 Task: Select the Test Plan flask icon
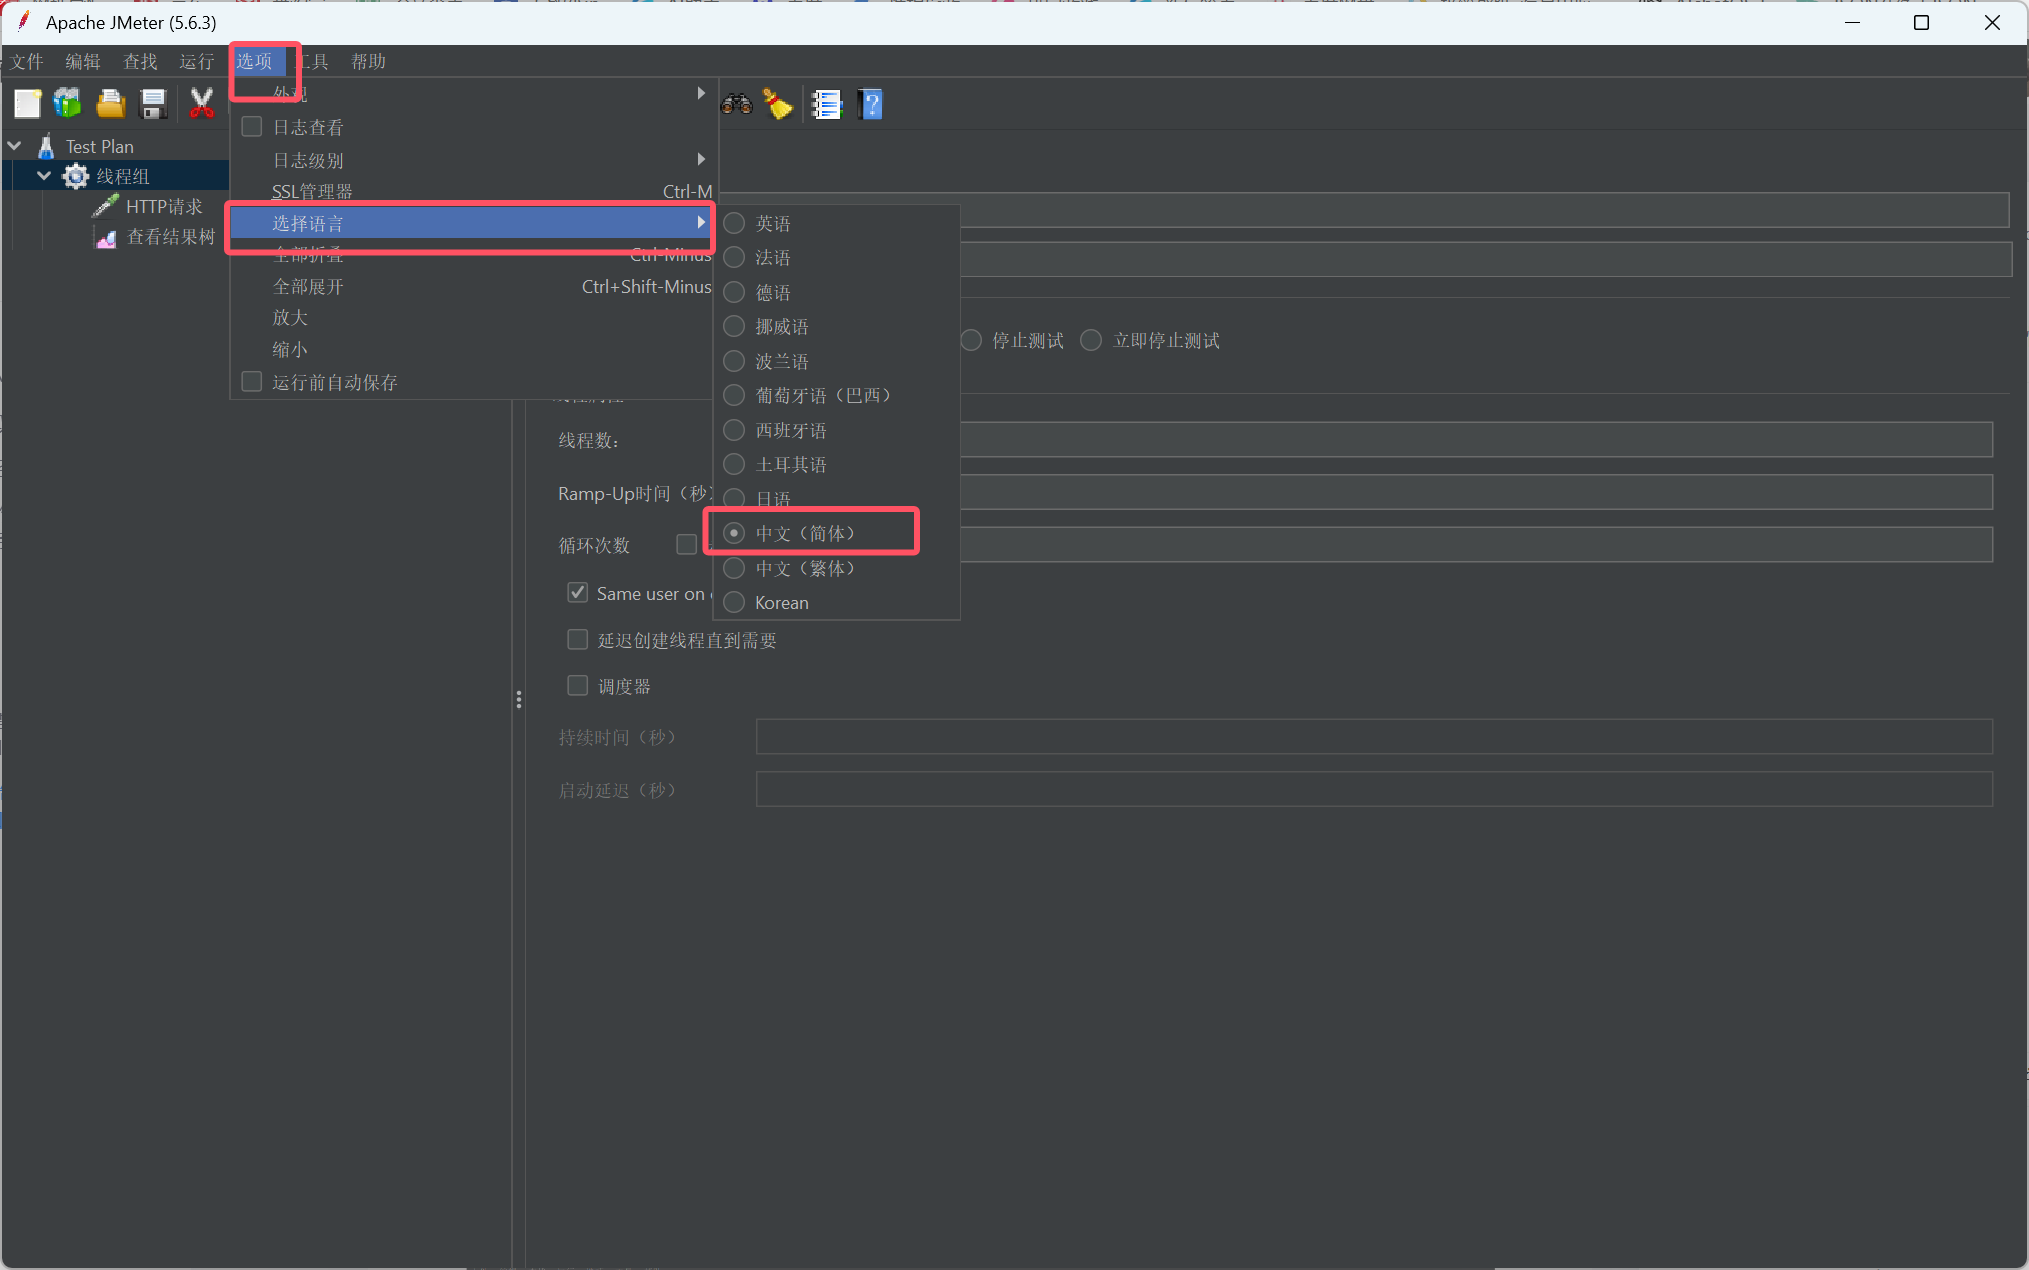(x=46, y=146)
